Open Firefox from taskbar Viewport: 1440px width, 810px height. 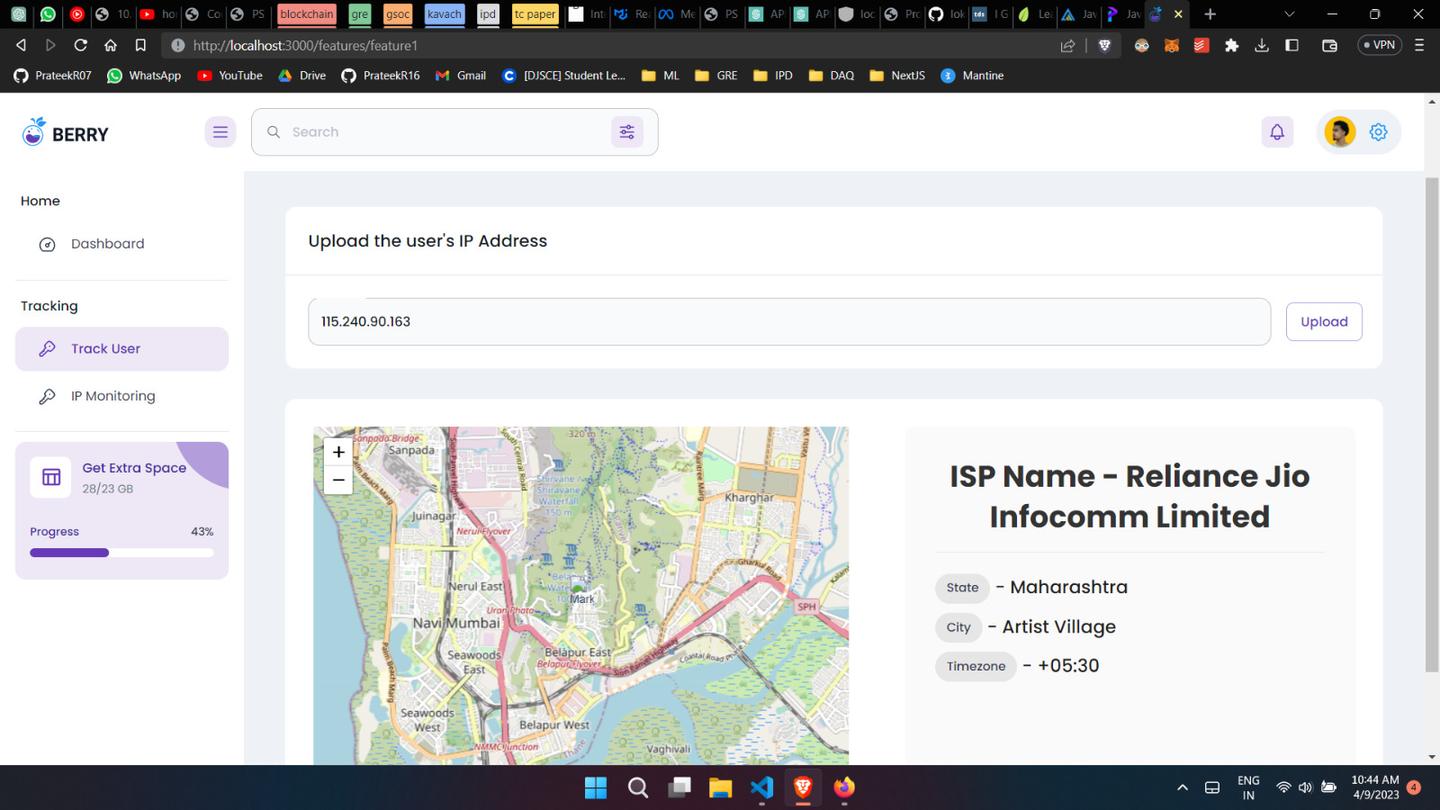click(x=845, y=787)
